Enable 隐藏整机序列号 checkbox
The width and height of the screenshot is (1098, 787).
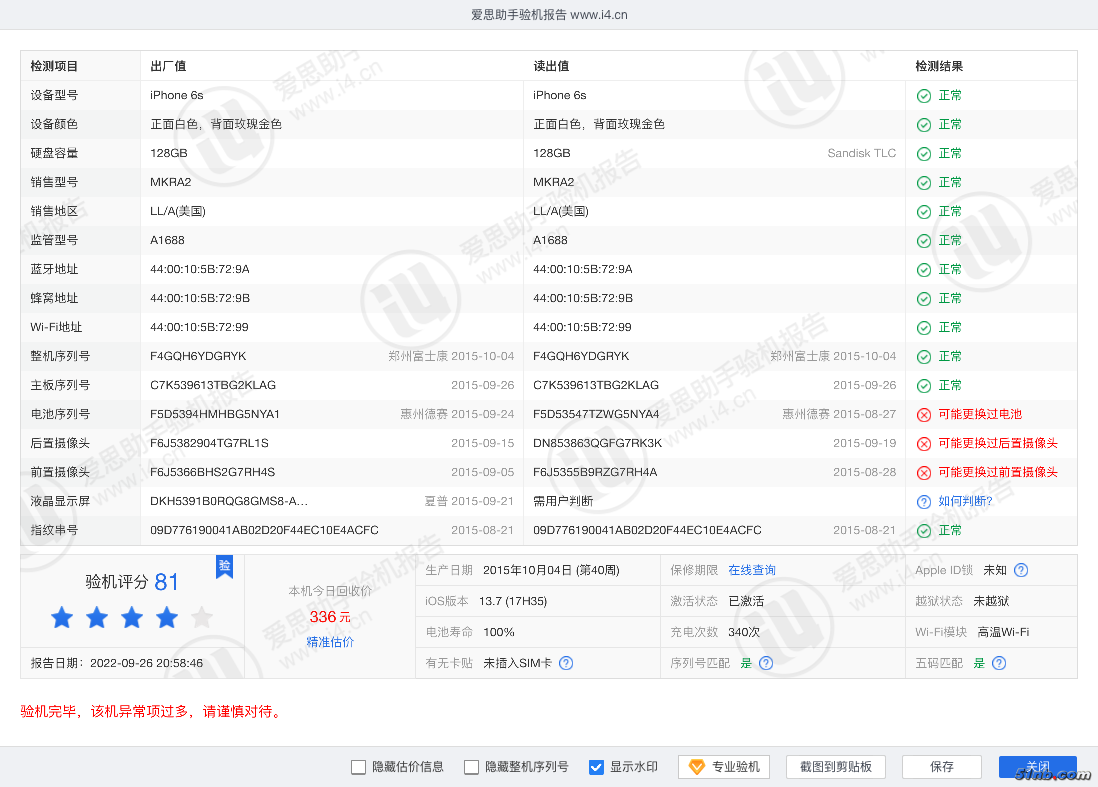tap(472, 767)
